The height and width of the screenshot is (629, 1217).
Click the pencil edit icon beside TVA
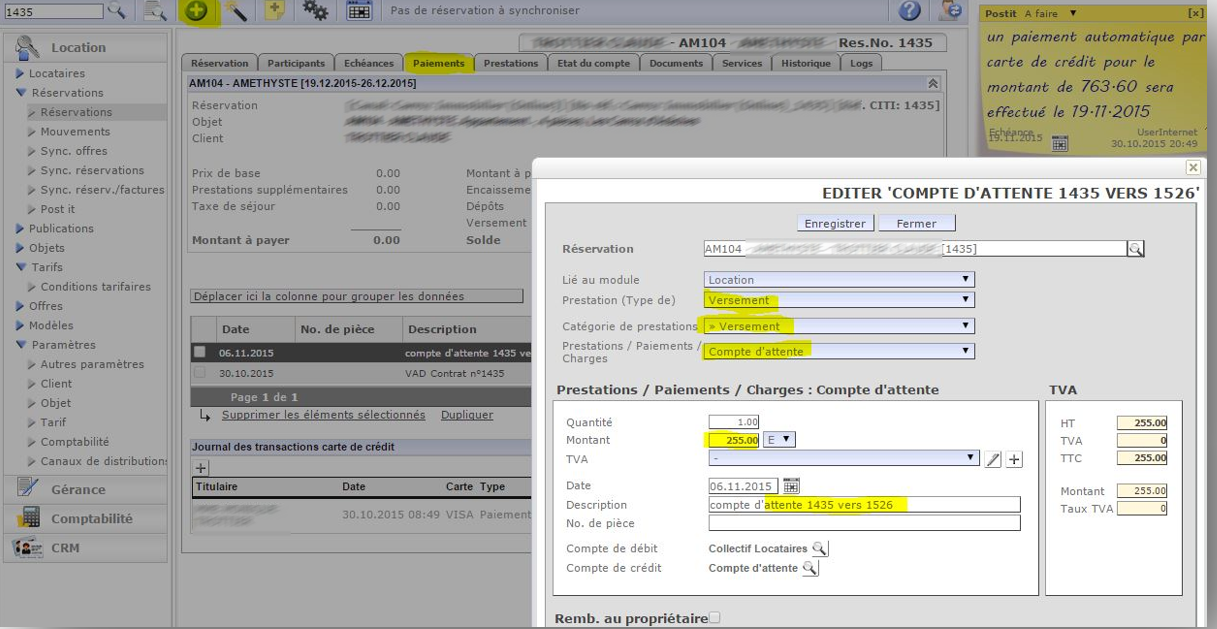993,459
